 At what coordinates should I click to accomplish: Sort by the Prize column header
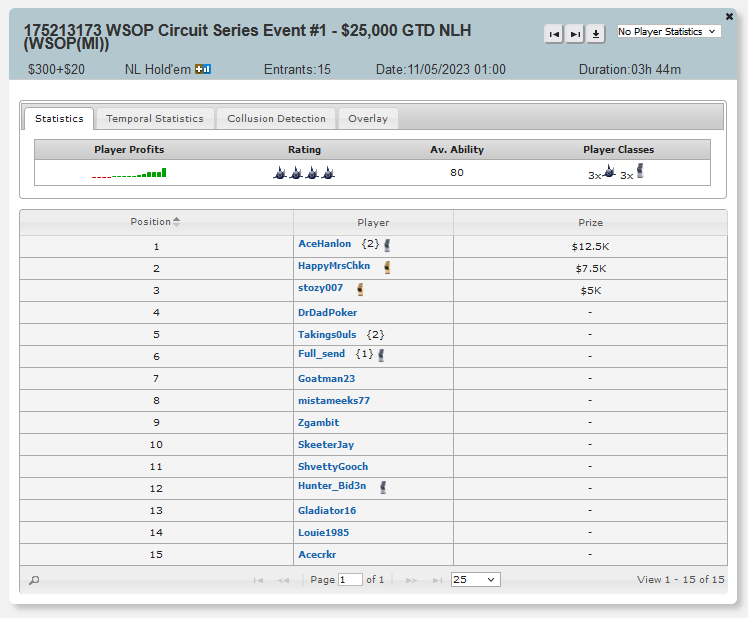click(590, 222)
